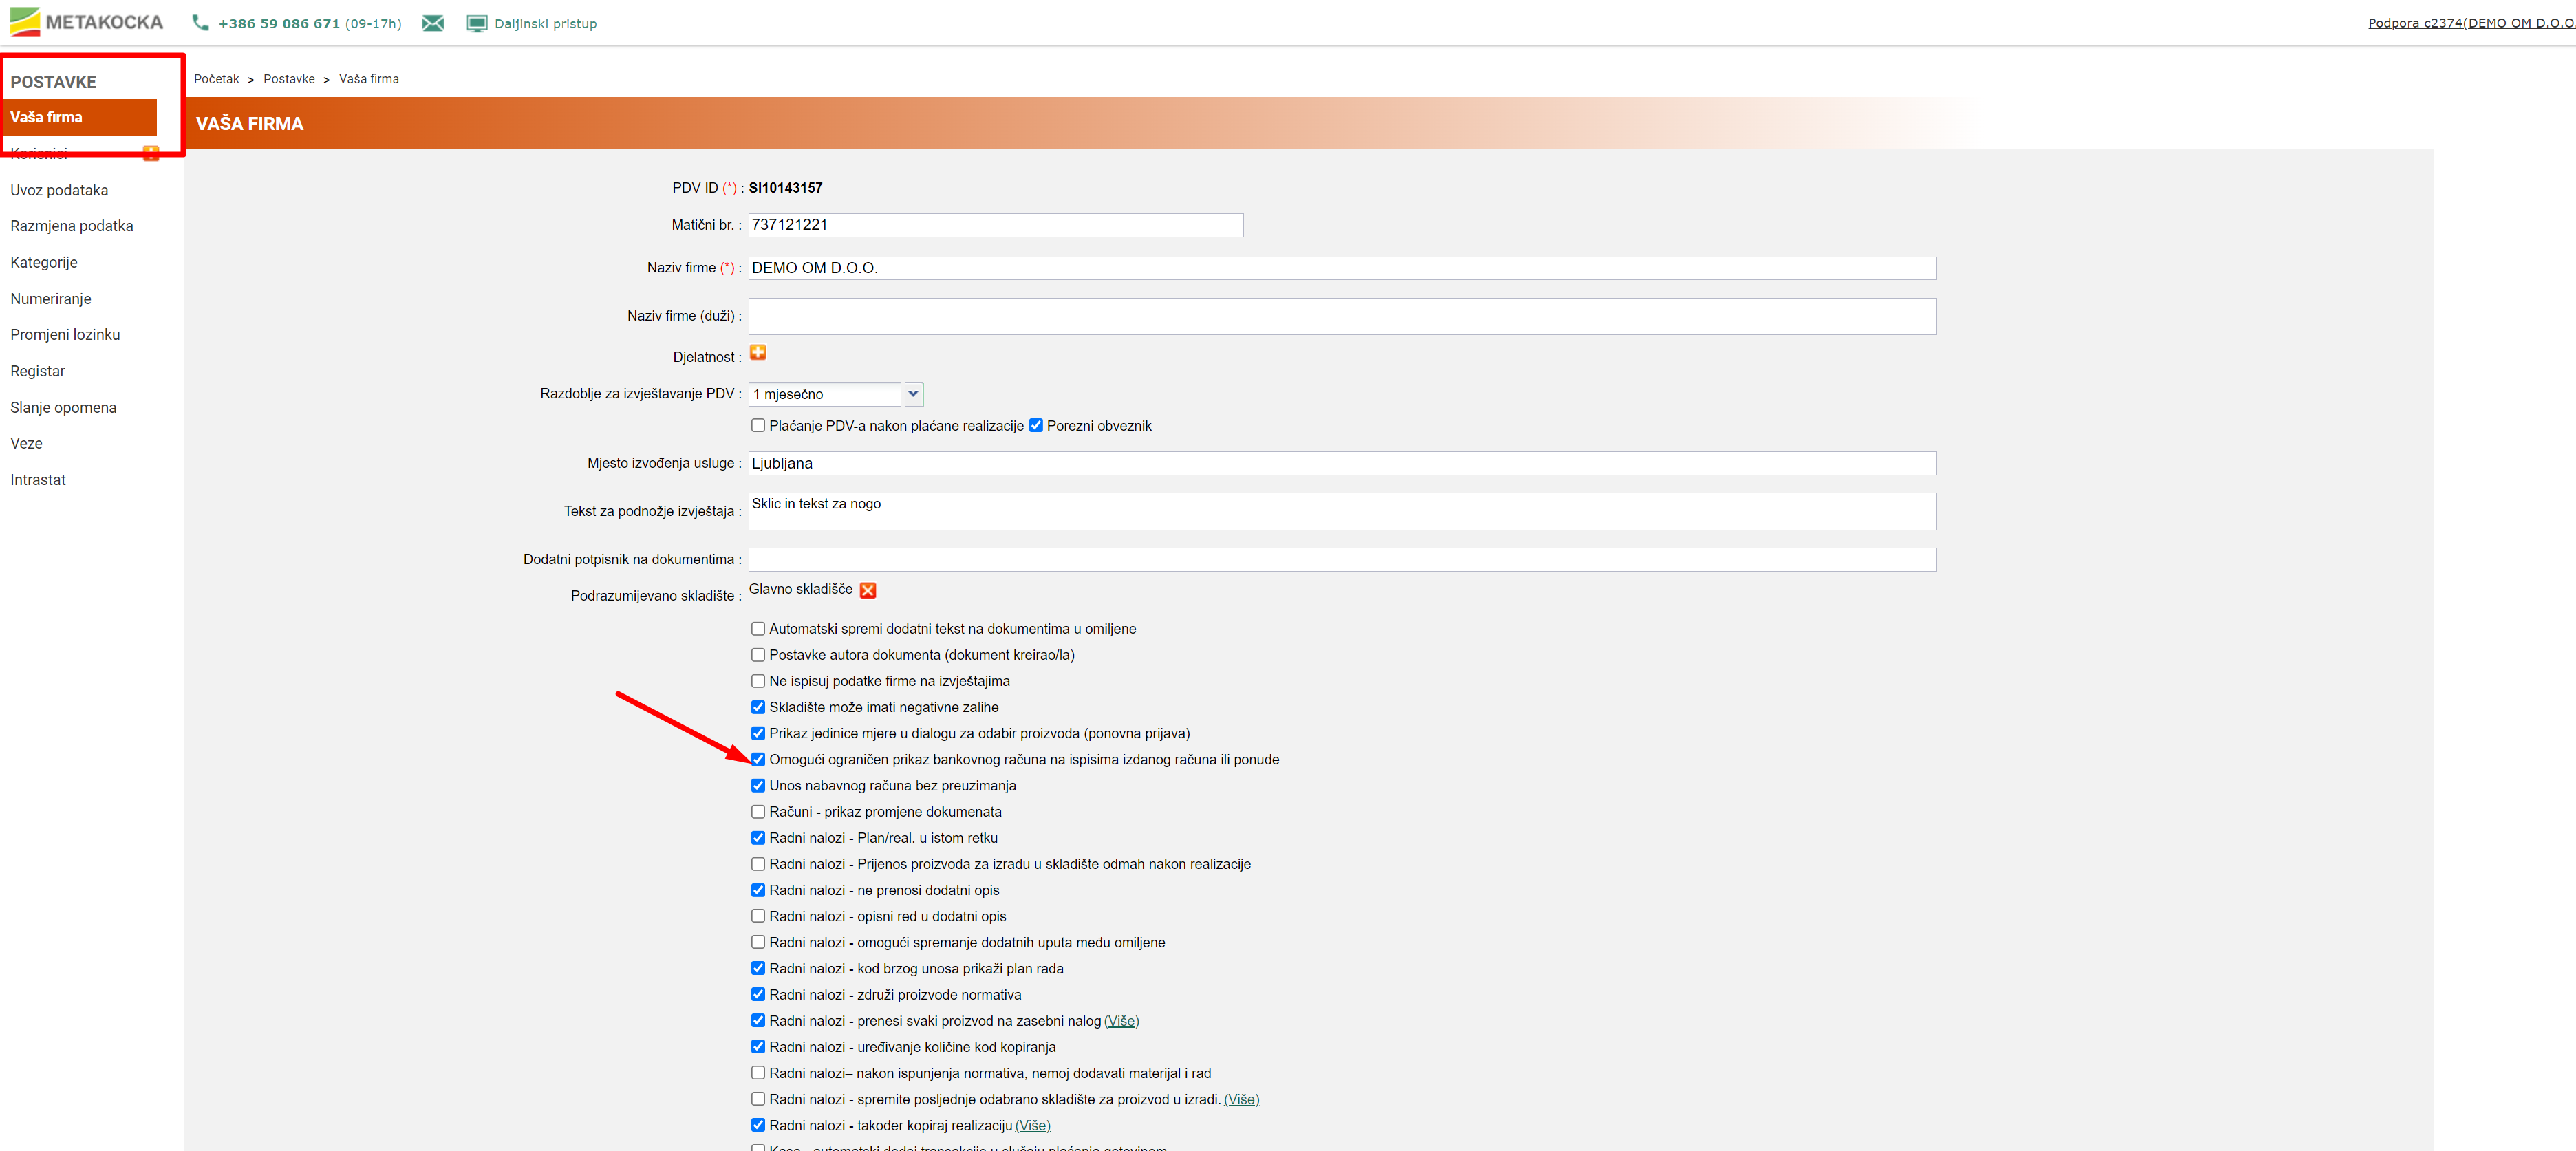The height and width of the screenshot is (1151, 2576).
Task: Open Više link for zasebni nalog
Action: (x=1121, y=1021)
